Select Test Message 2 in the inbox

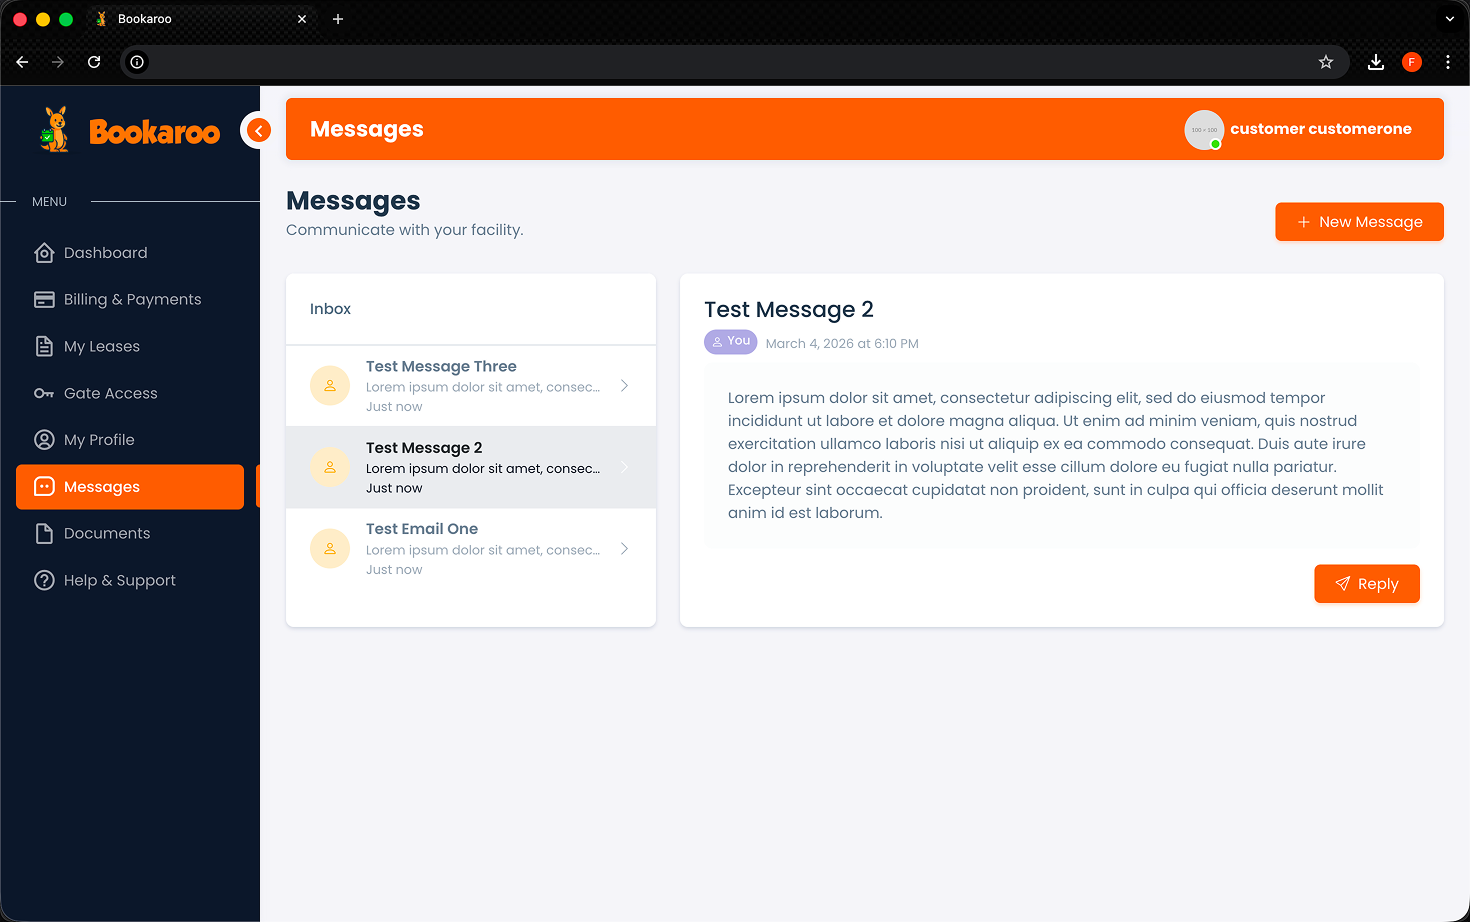click(x=470, y=468)
